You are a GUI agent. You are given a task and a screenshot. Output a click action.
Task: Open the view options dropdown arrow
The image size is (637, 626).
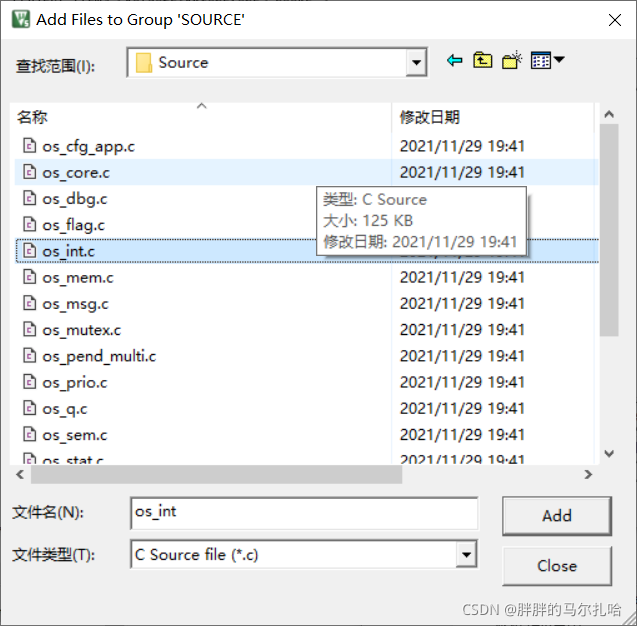559,60
